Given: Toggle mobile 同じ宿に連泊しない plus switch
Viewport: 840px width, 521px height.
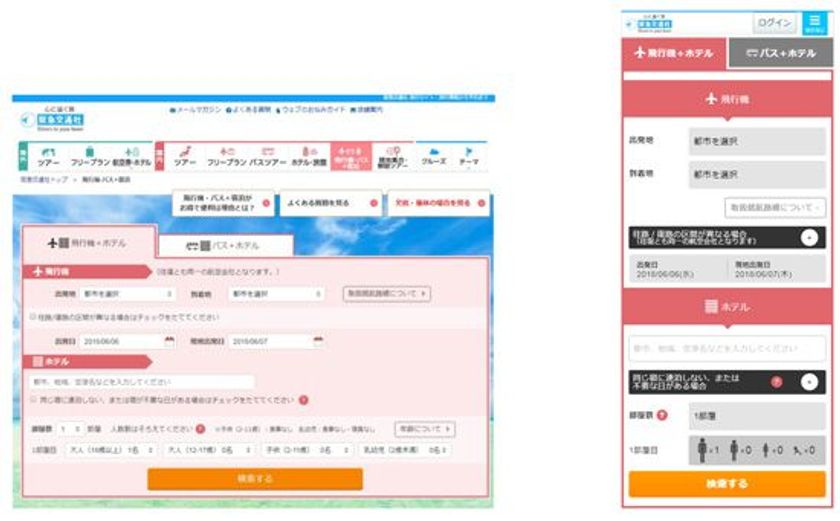Looking at the screenshot, I should pyautogui.click(x=809, y=382).
